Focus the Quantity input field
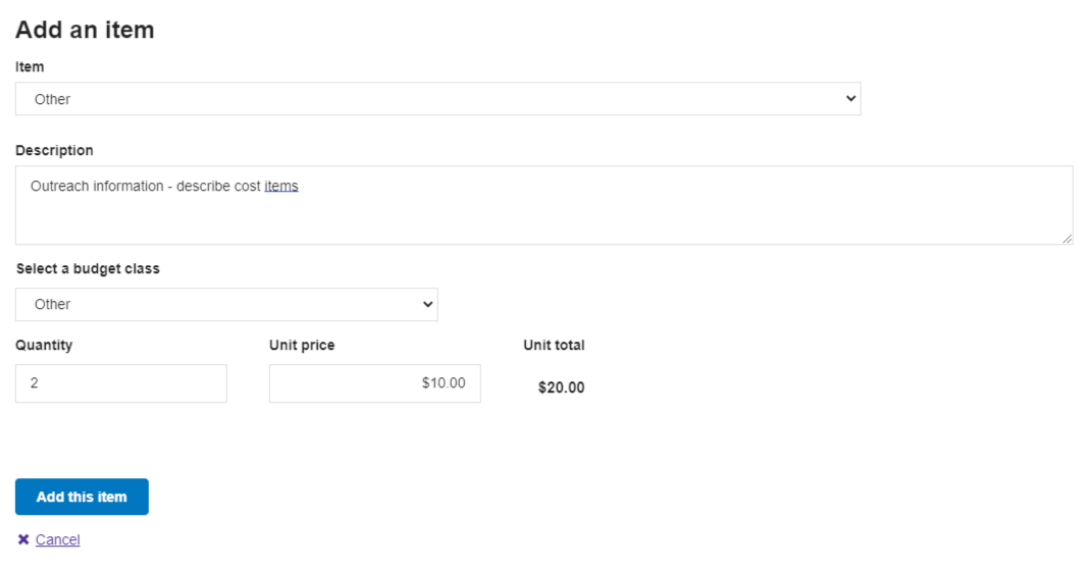 [x=121, y=383]
